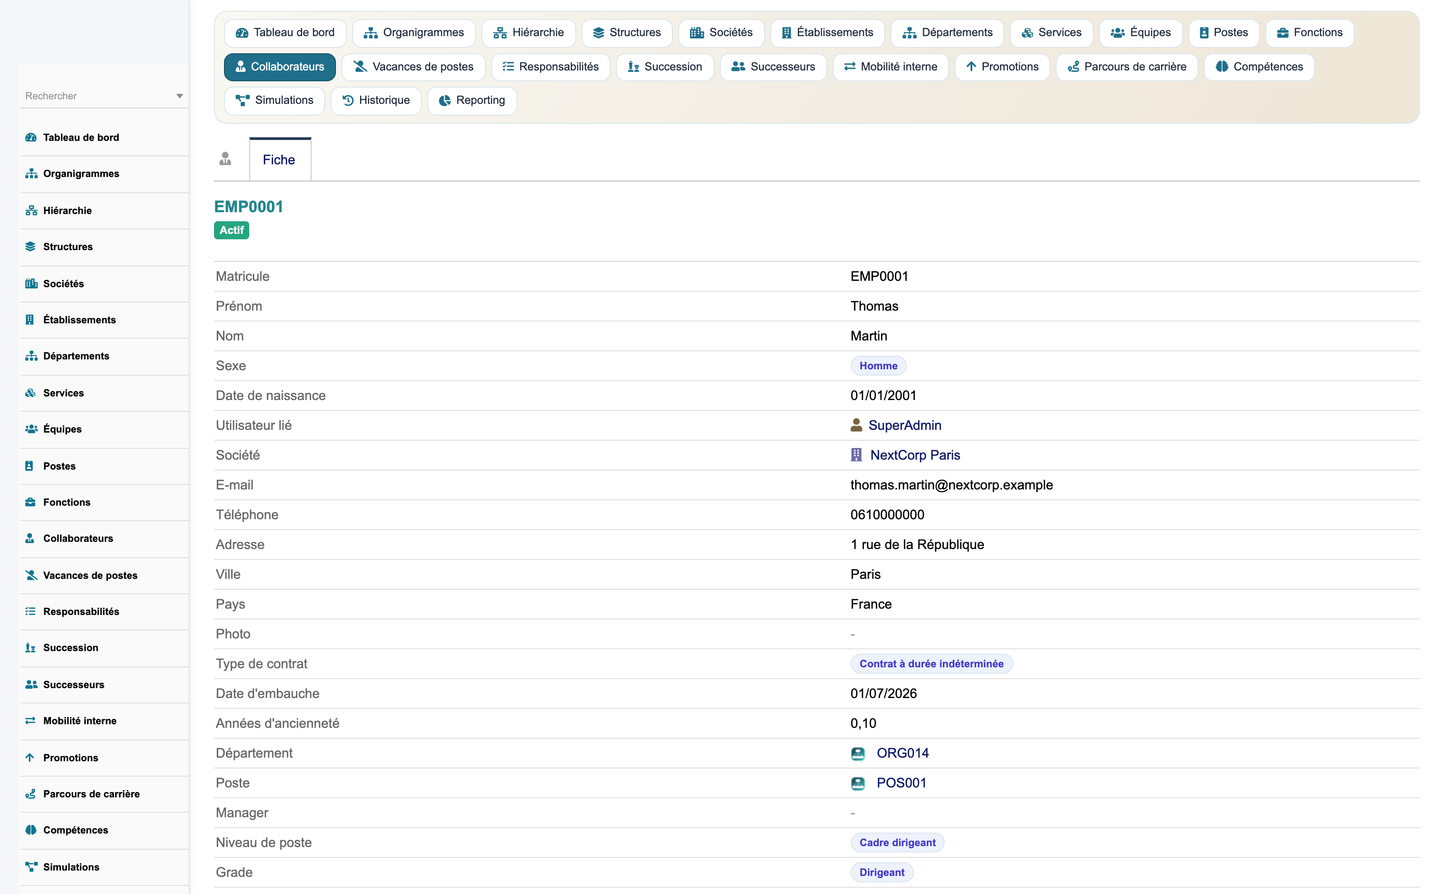Viewport: 1445px width, 894px height.
Task: Go to Hiérarchie in top navigation
Action: [529, 33]
